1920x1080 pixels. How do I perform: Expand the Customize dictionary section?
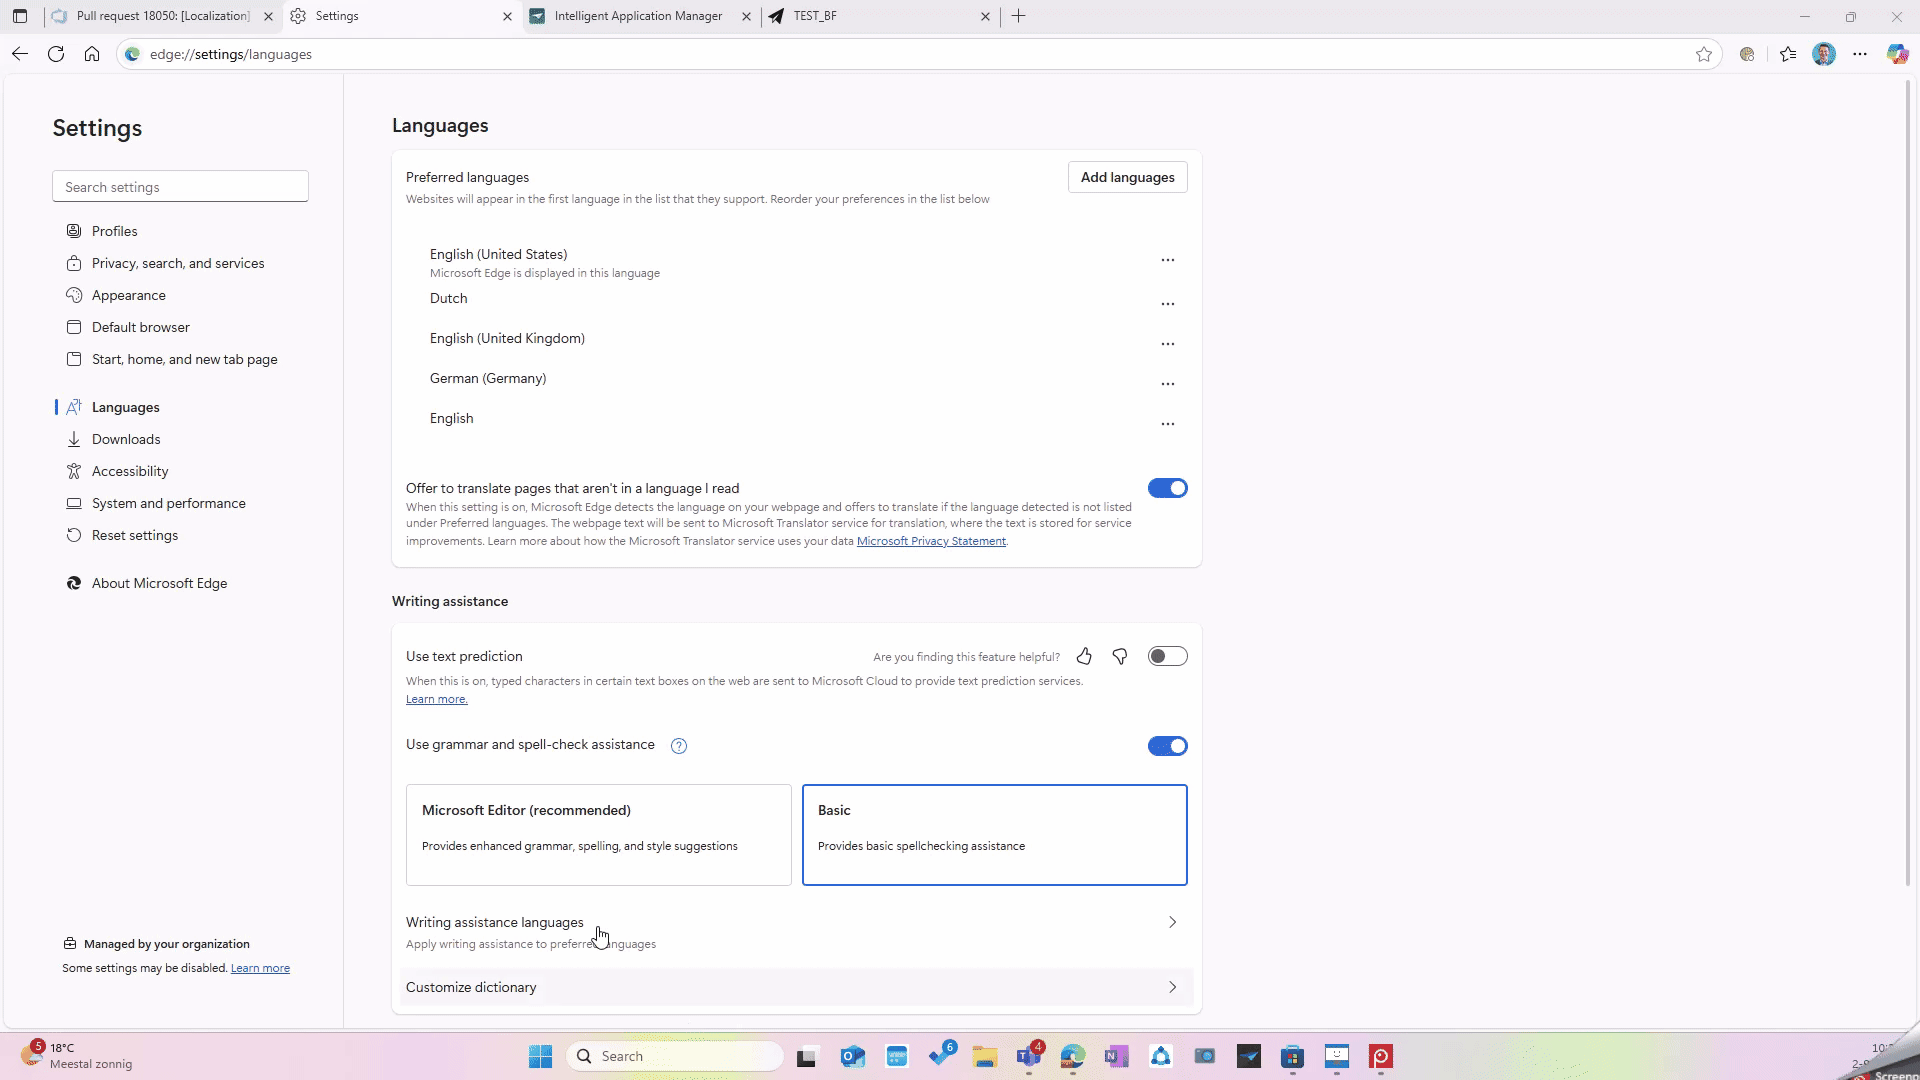click(796, 987)
